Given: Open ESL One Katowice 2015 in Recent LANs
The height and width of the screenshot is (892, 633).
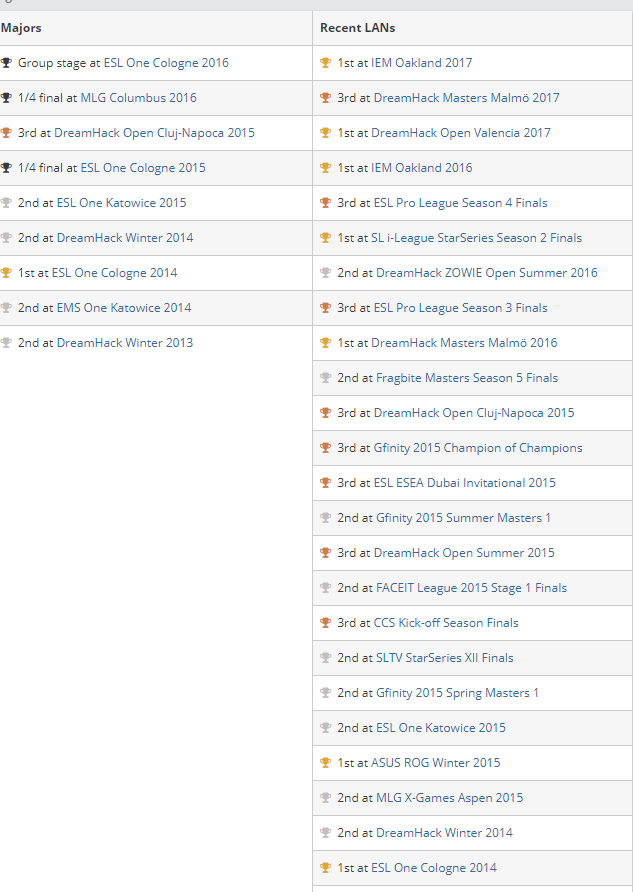Looking at the screenshot, I should pos(441,728).
